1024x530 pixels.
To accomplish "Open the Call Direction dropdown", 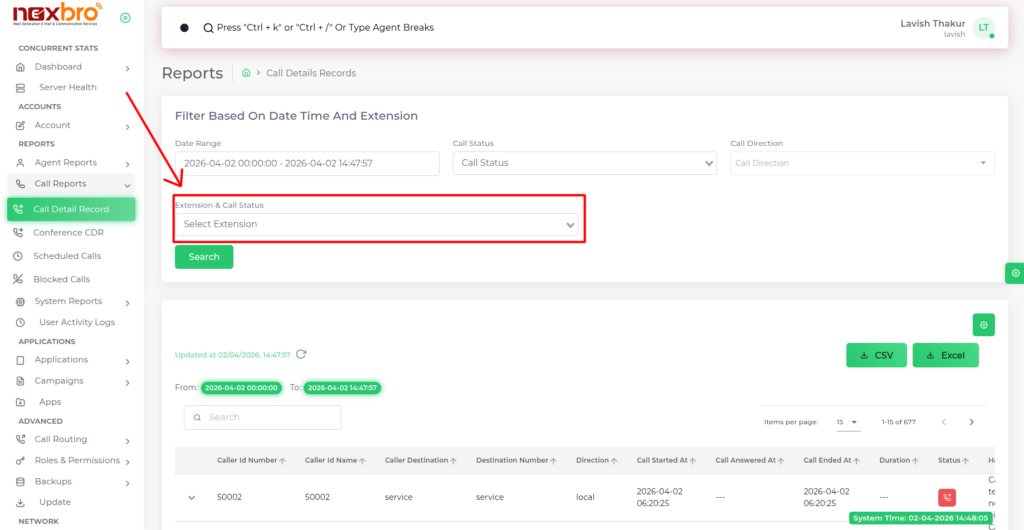I will point(861,163).
